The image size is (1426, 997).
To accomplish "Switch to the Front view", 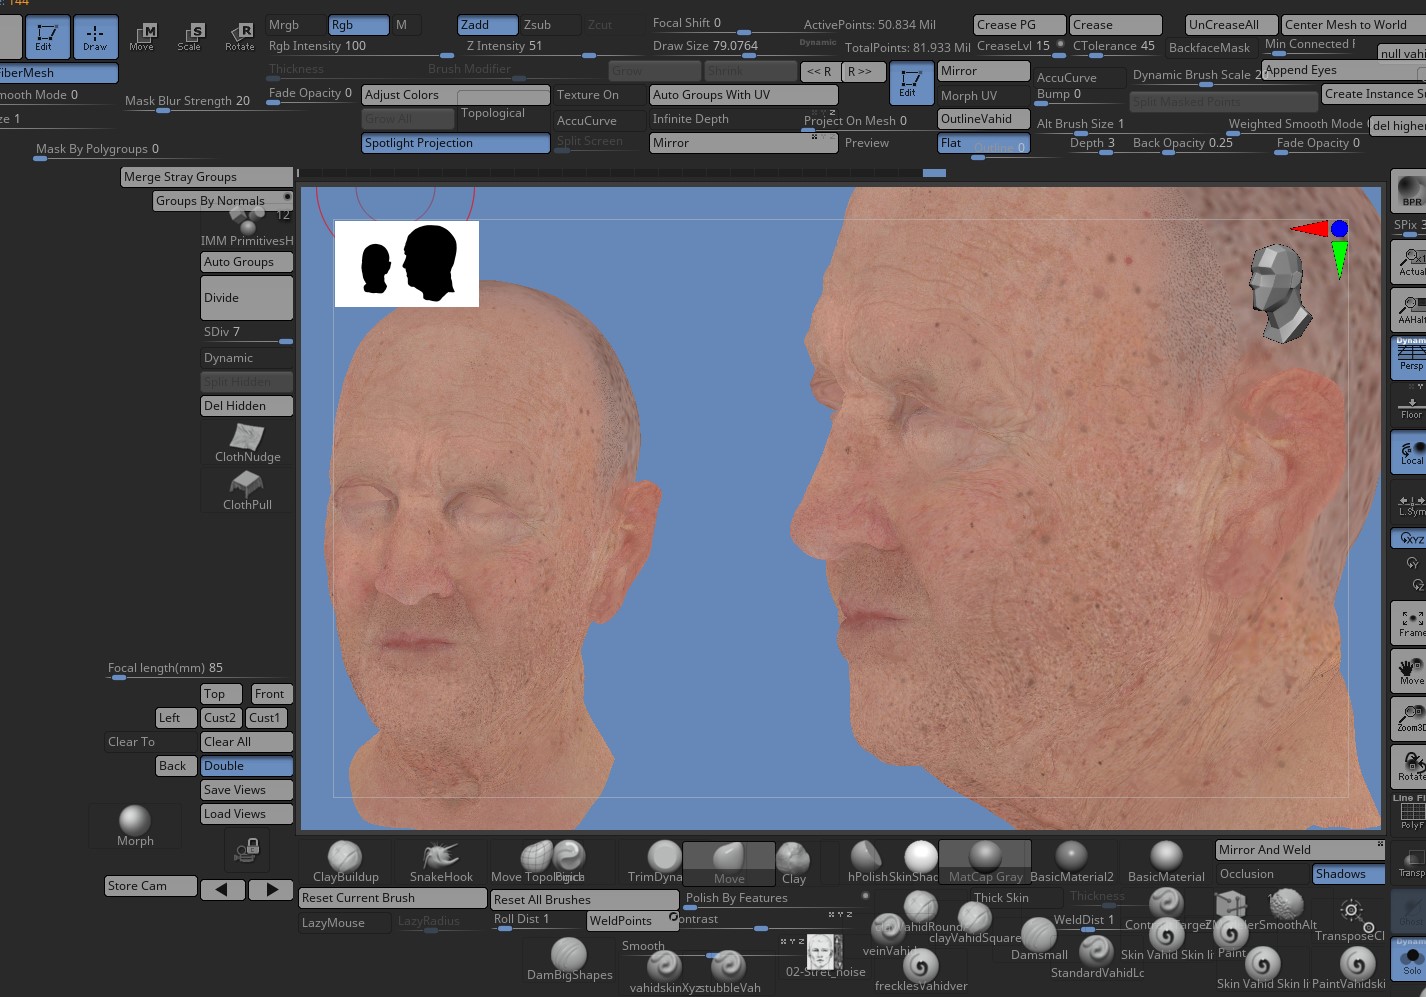I will 270,693.
